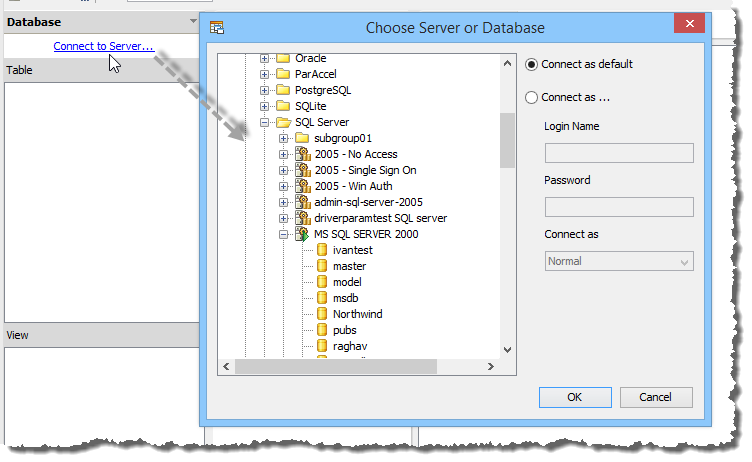The image size is (752, 462).
Task: Select the 2005 - Single Sign On label
Action: coord(365,170)
